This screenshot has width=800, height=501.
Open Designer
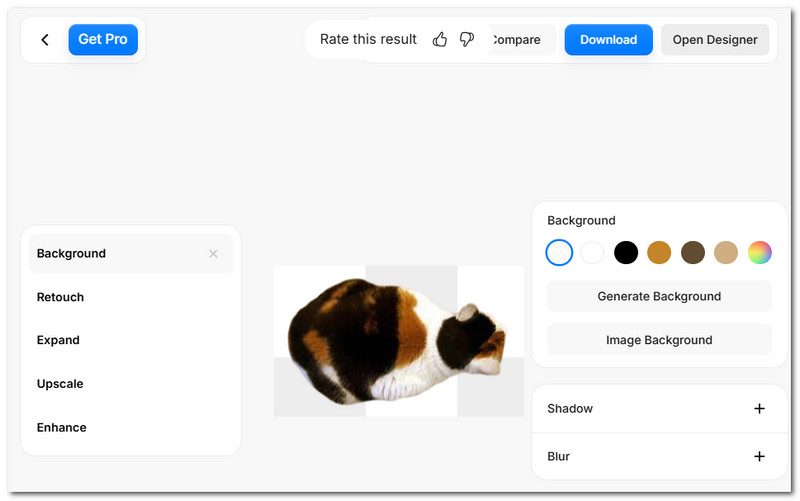715,40
